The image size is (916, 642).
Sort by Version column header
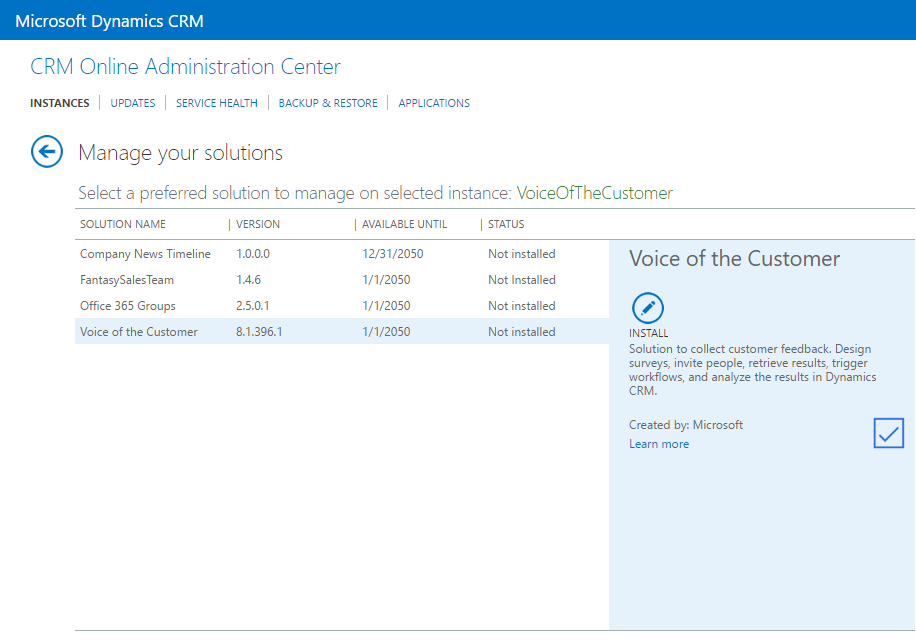pyautogui.click(x=258, y=224)
